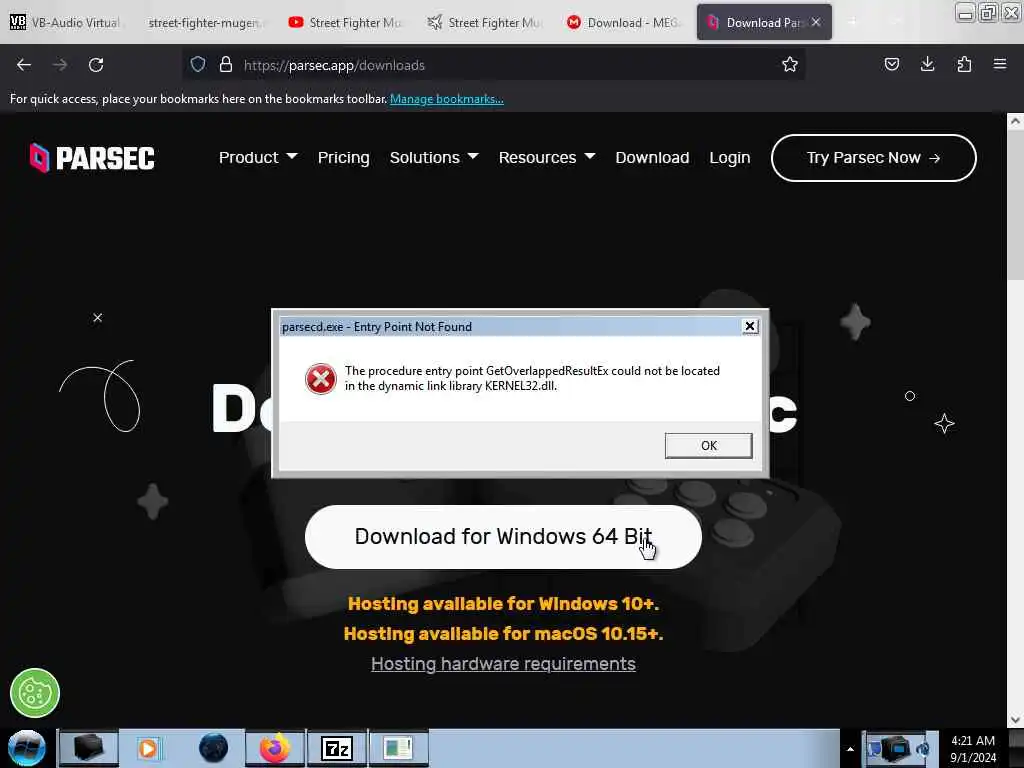1024x768 pixels.
Task: Launch the media player taskbar icon
Action: 148,748
